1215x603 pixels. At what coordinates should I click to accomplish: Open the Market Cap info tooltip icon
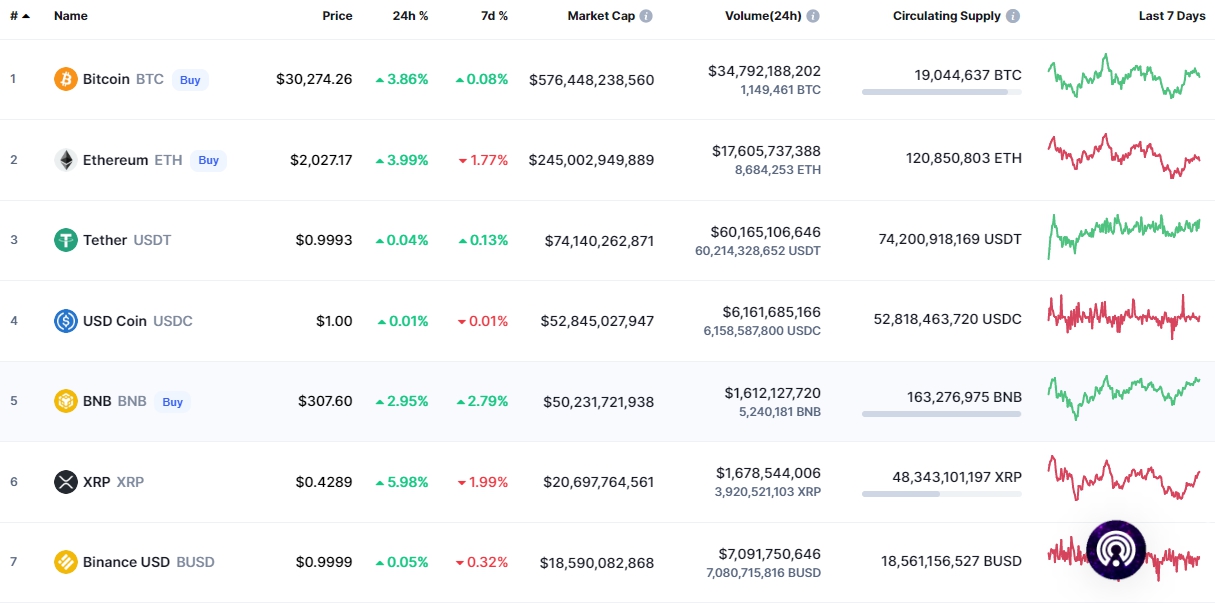point(646,16)
